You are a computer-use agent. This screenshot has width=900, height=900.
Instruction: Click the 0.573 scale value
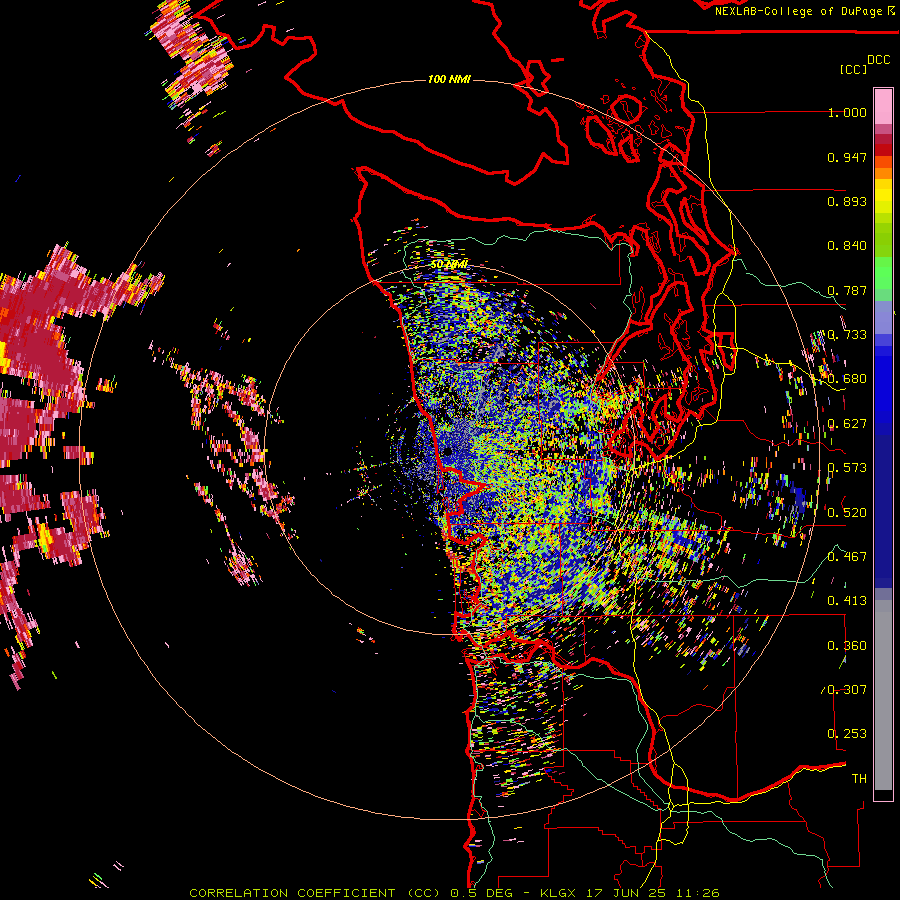[x=847, y=468]
